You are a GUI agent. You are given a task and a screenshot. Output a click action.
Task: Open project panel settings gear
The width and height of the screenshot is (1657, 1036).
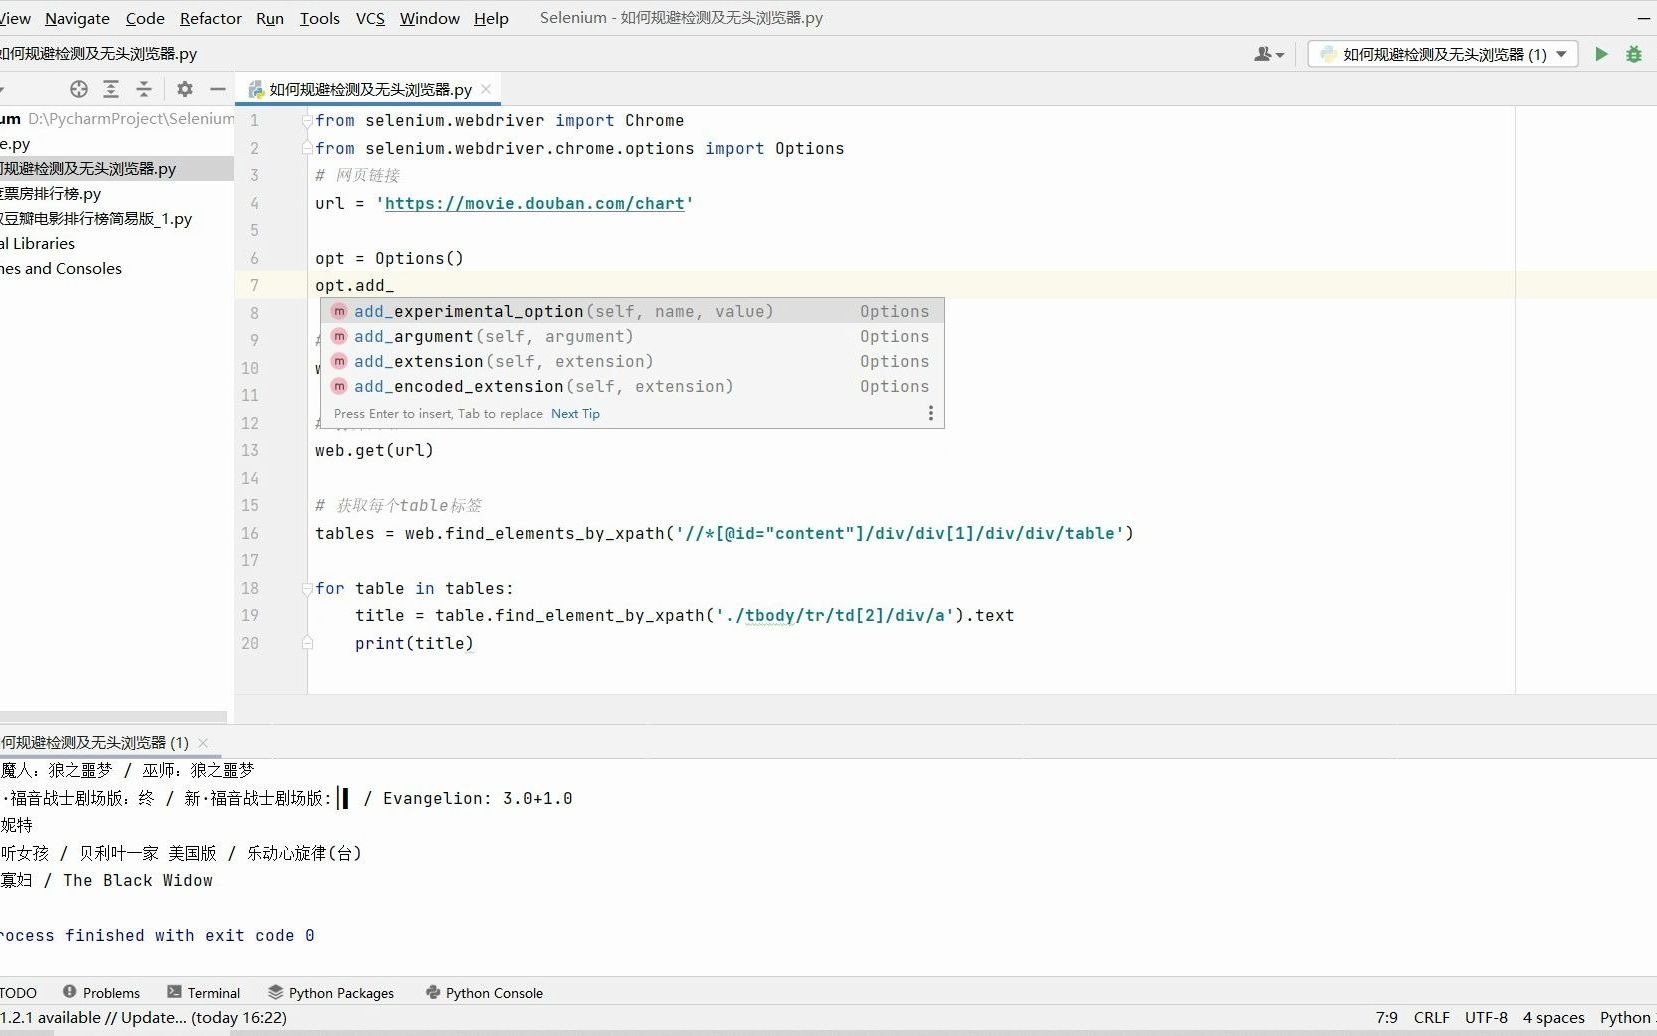[185, 89]
